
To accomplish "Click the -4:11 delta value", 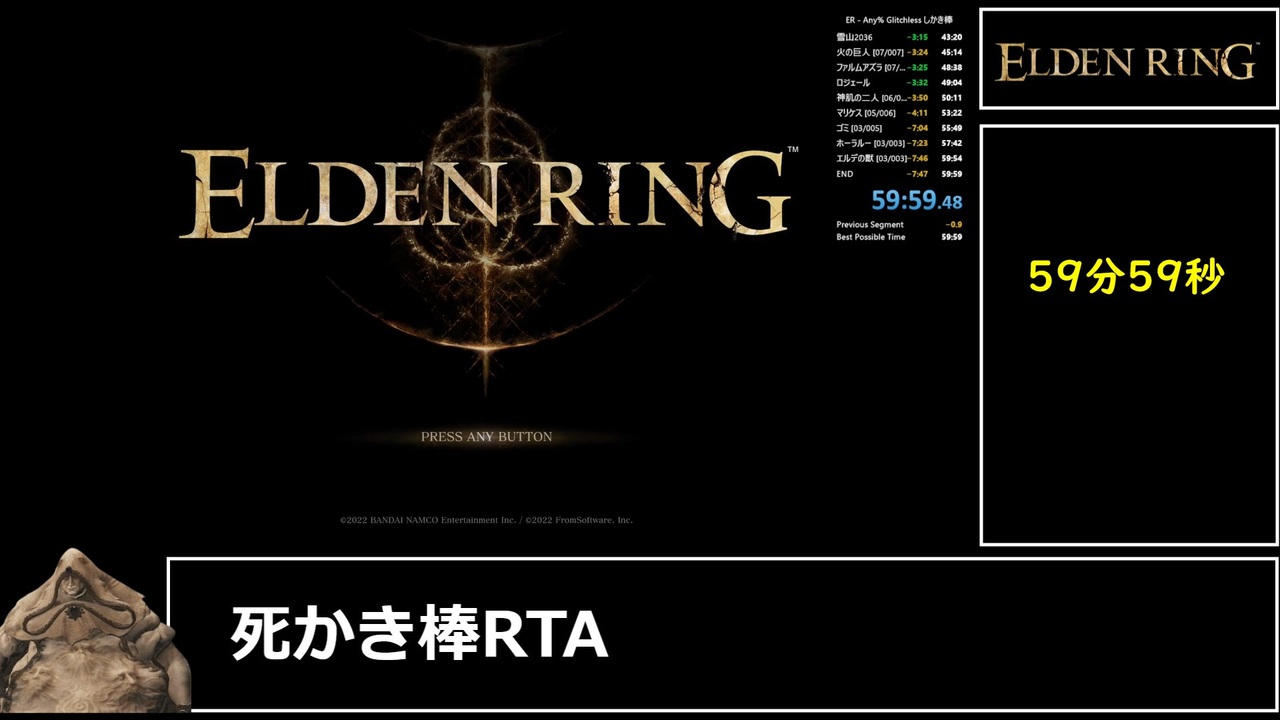I will tap(916, 113).
